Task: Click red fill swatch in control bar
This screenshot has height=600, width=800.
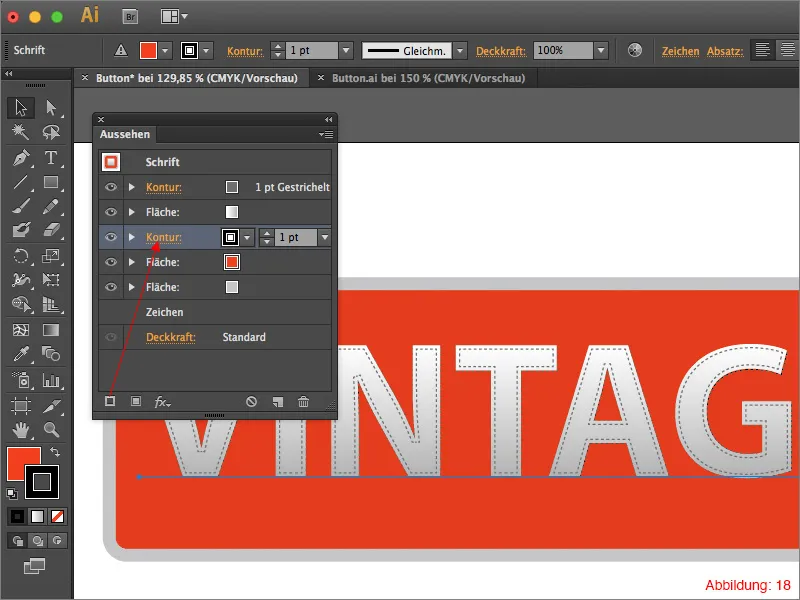Action: [148, 51]
